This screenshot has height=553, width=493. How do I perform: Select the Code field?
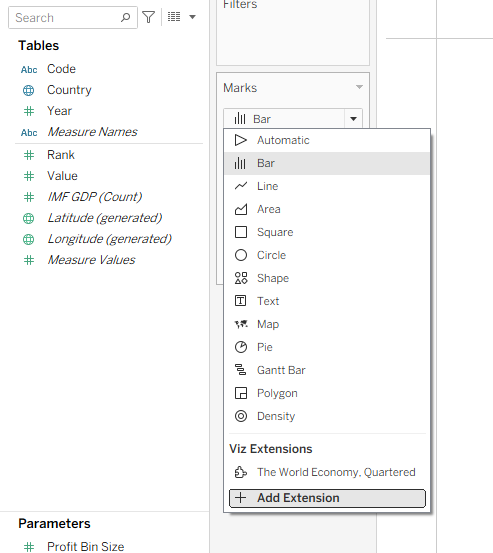tap(61, 69)
